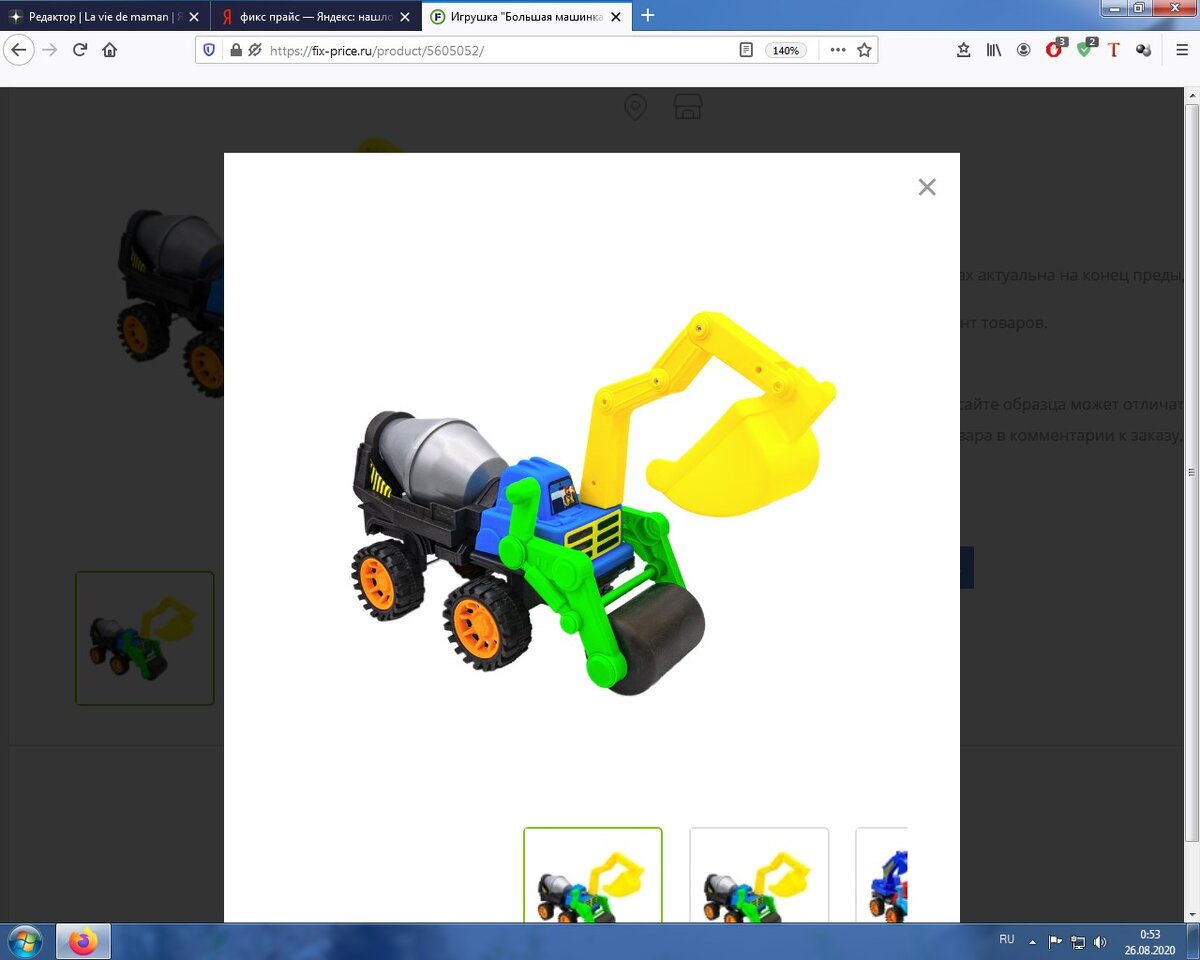Open the green shield extension

click(x=1086, y=49)
